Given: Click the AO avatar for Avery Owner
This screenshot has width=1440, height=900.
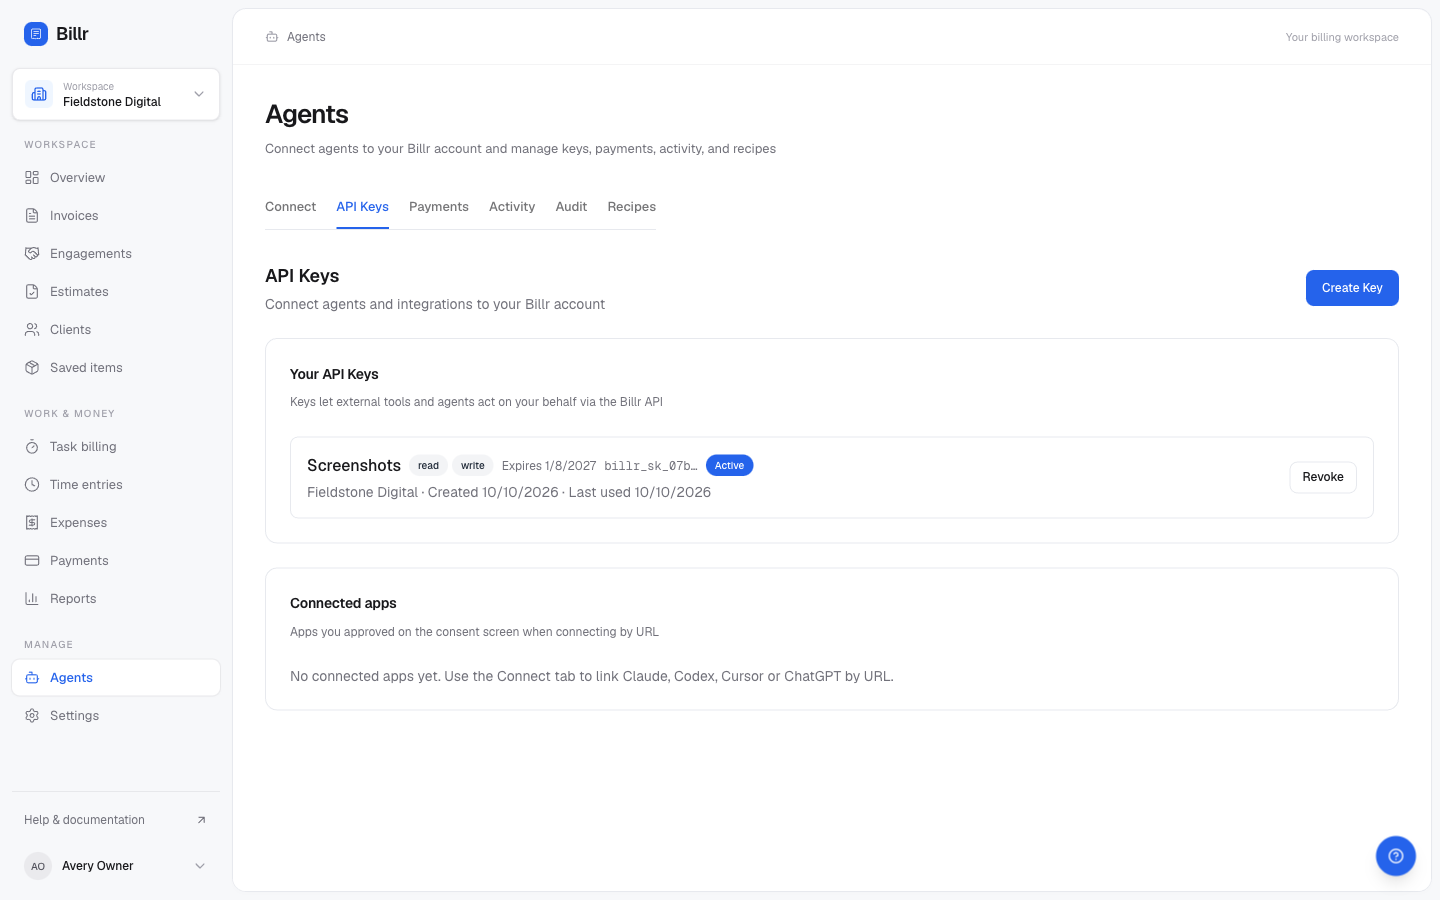Looking at the screenshot, I should tap(38, 866).
